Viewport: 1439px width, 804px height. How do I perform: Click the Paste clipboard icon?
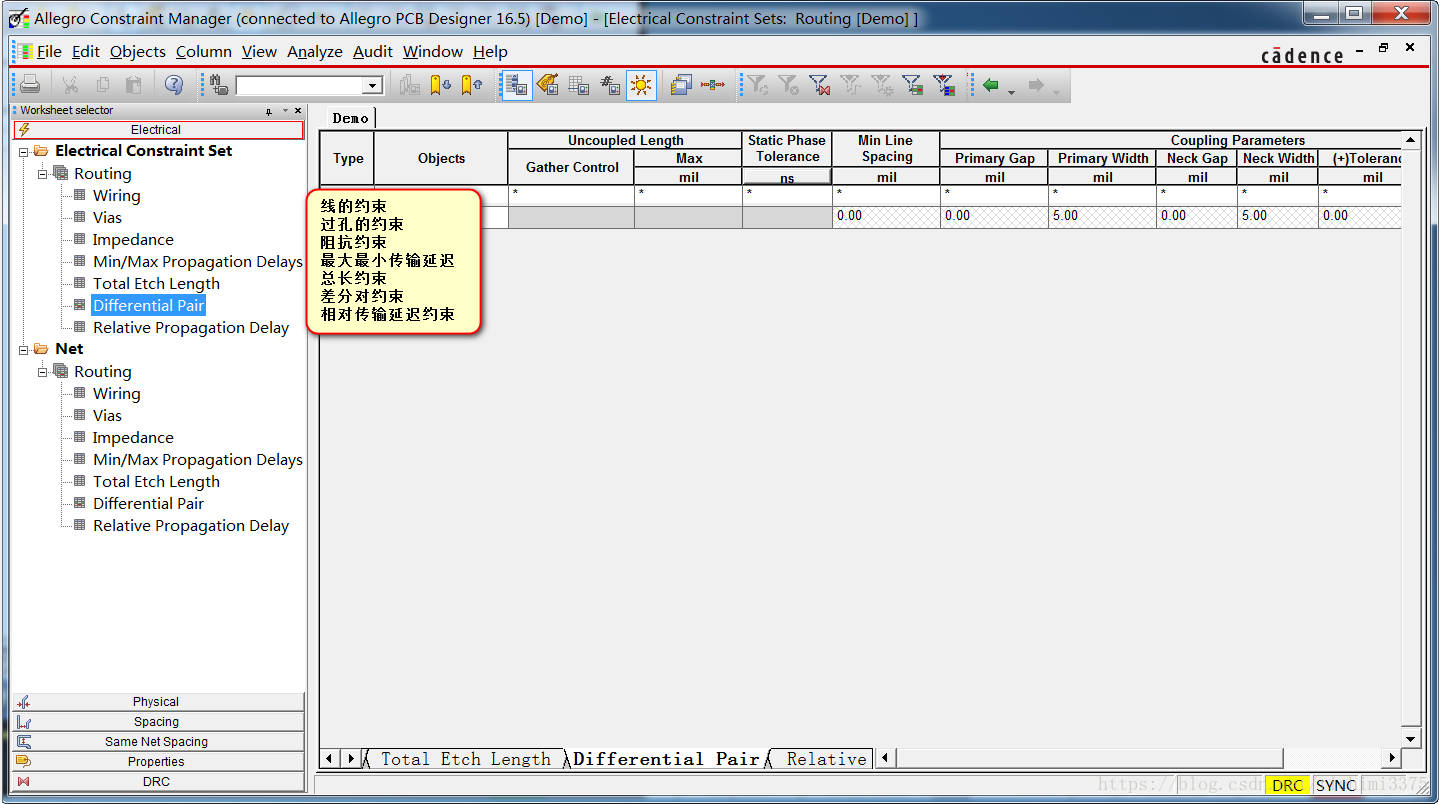coord(133,85)
